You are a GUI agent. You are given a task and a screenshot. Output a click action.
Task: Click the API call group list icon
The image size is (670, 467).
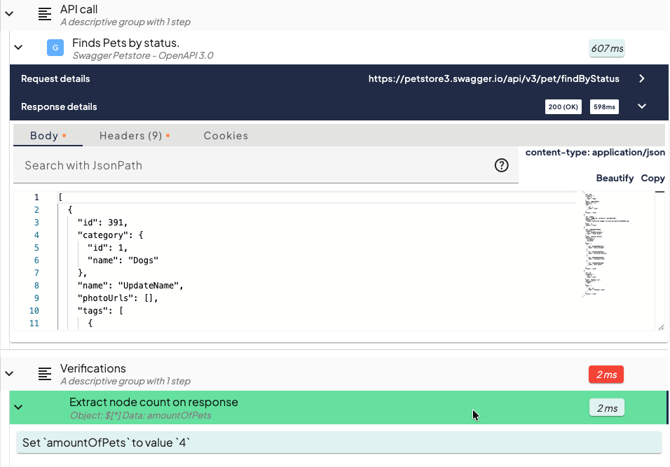pos(44,14)
